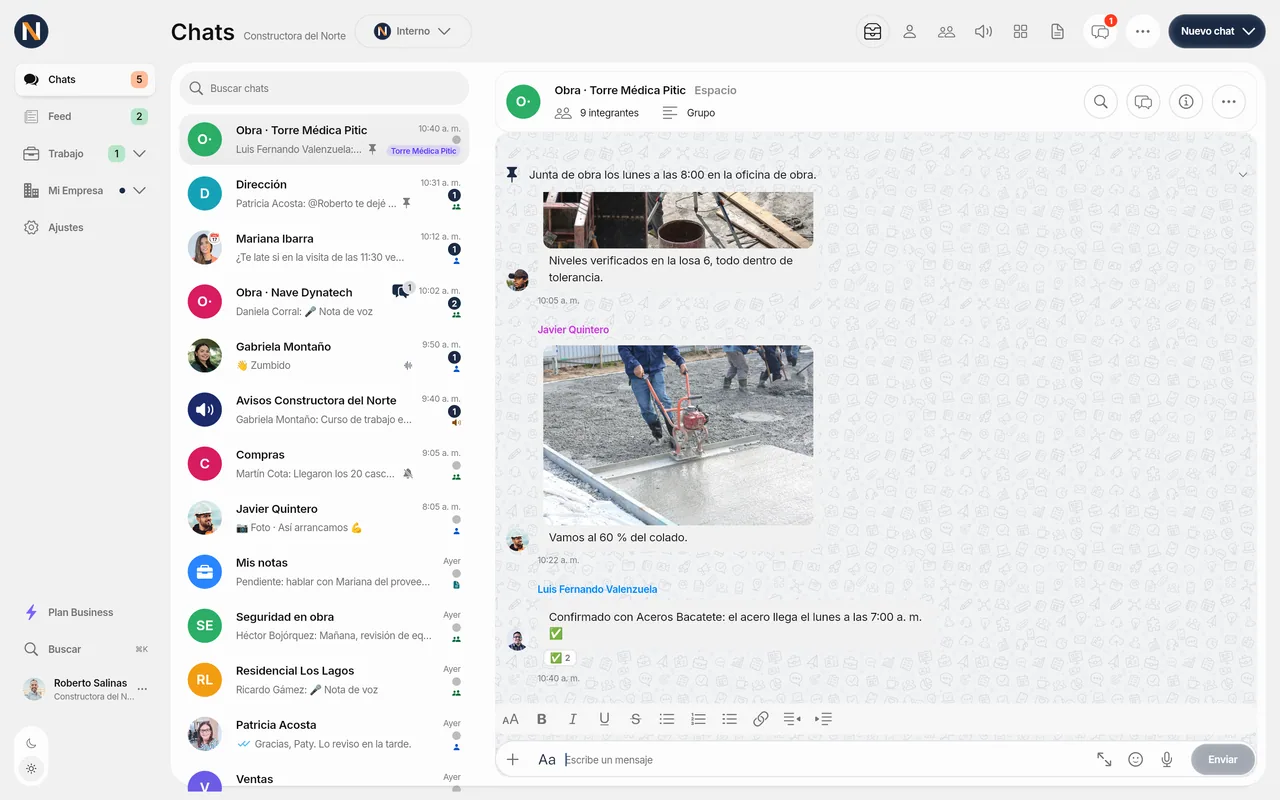This screenshot has width=1280, height=800.
Task: Collapse the pinned message banner chevron
Action: (x=1243, y=175)
